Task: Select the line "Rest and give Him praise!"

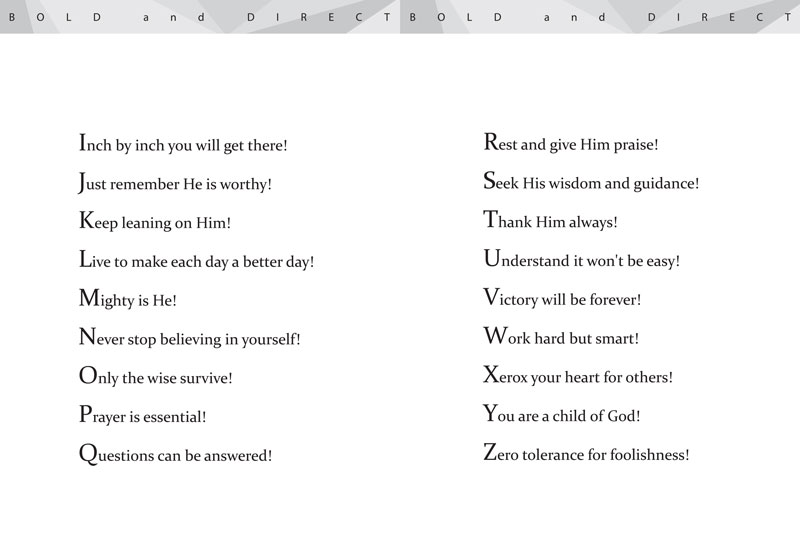Action: [571, 143]
